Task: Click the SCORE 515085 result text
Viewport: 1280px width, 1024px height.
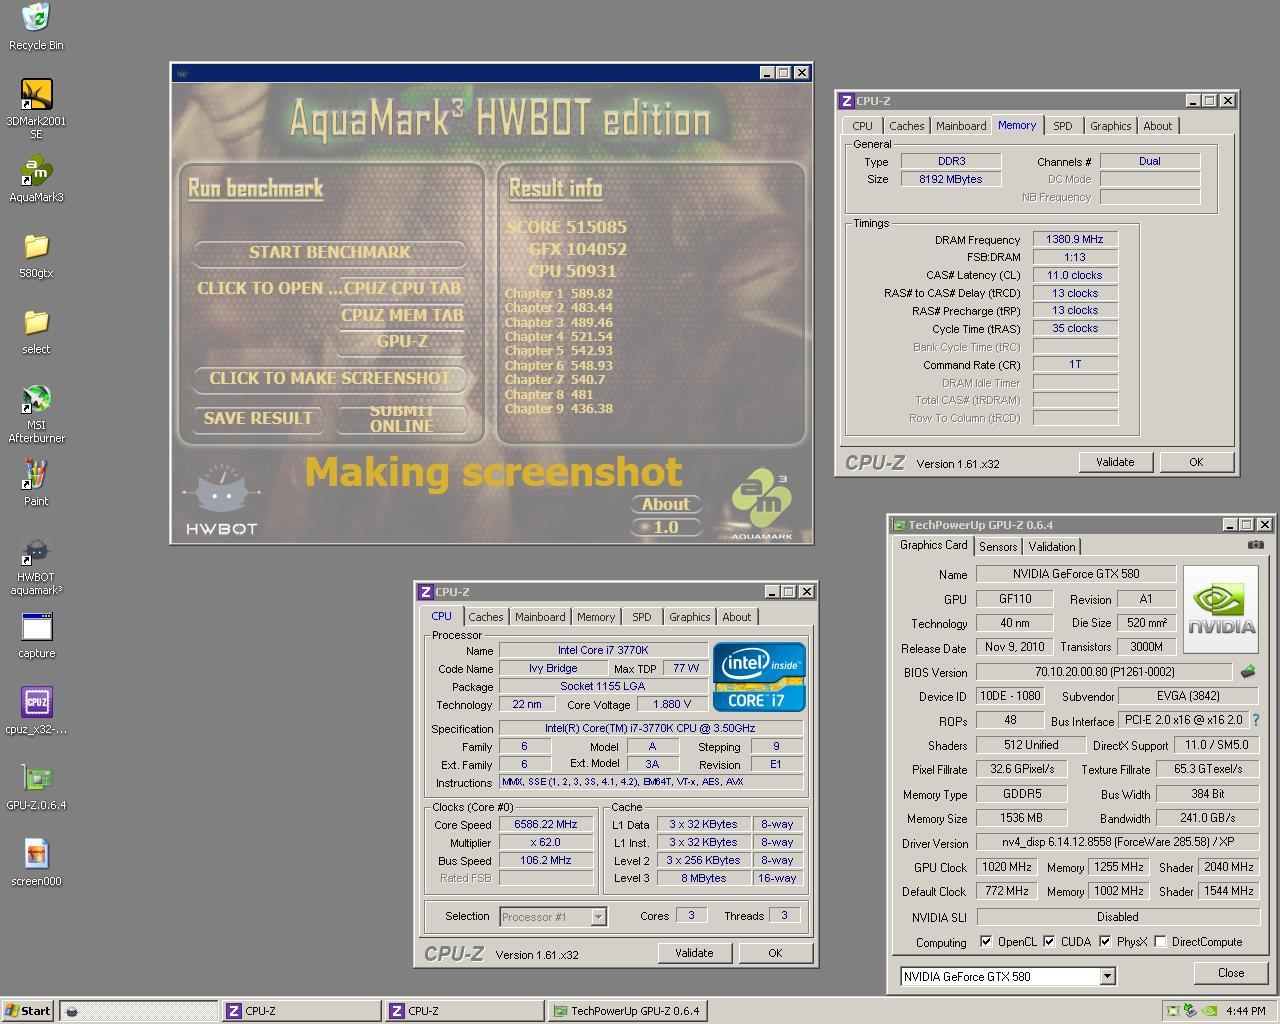Action: click(x=567, y=227)
